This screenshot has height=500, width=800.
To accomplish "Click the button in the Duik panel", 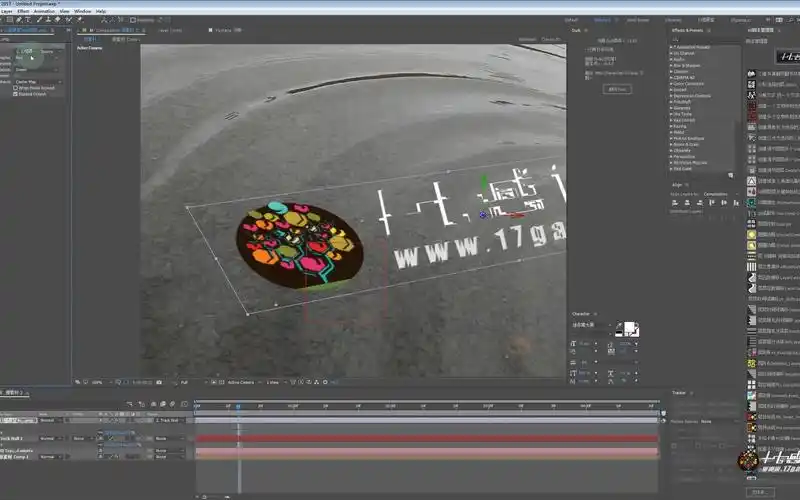I will point(617,89).
